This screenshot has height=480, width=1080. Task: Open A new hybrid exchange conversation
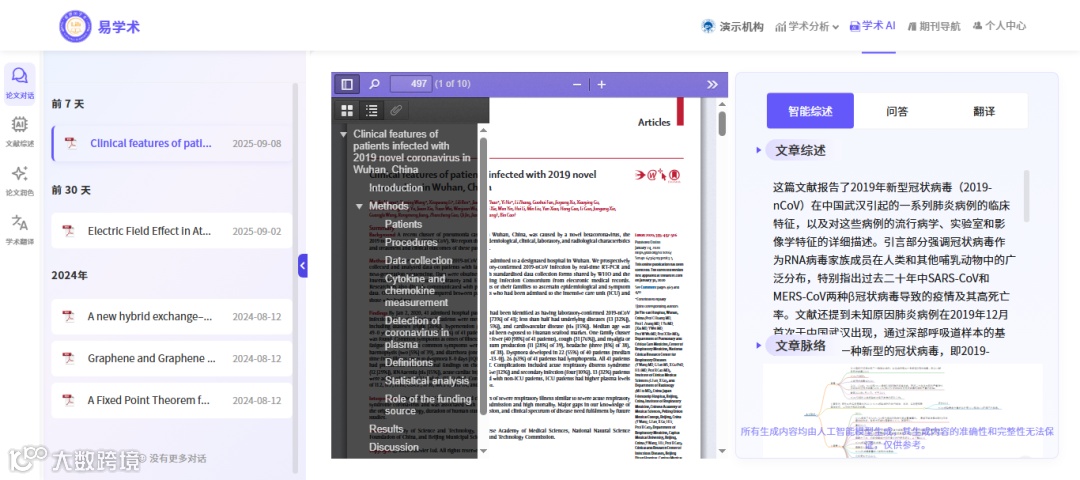[x=172, y=317]
